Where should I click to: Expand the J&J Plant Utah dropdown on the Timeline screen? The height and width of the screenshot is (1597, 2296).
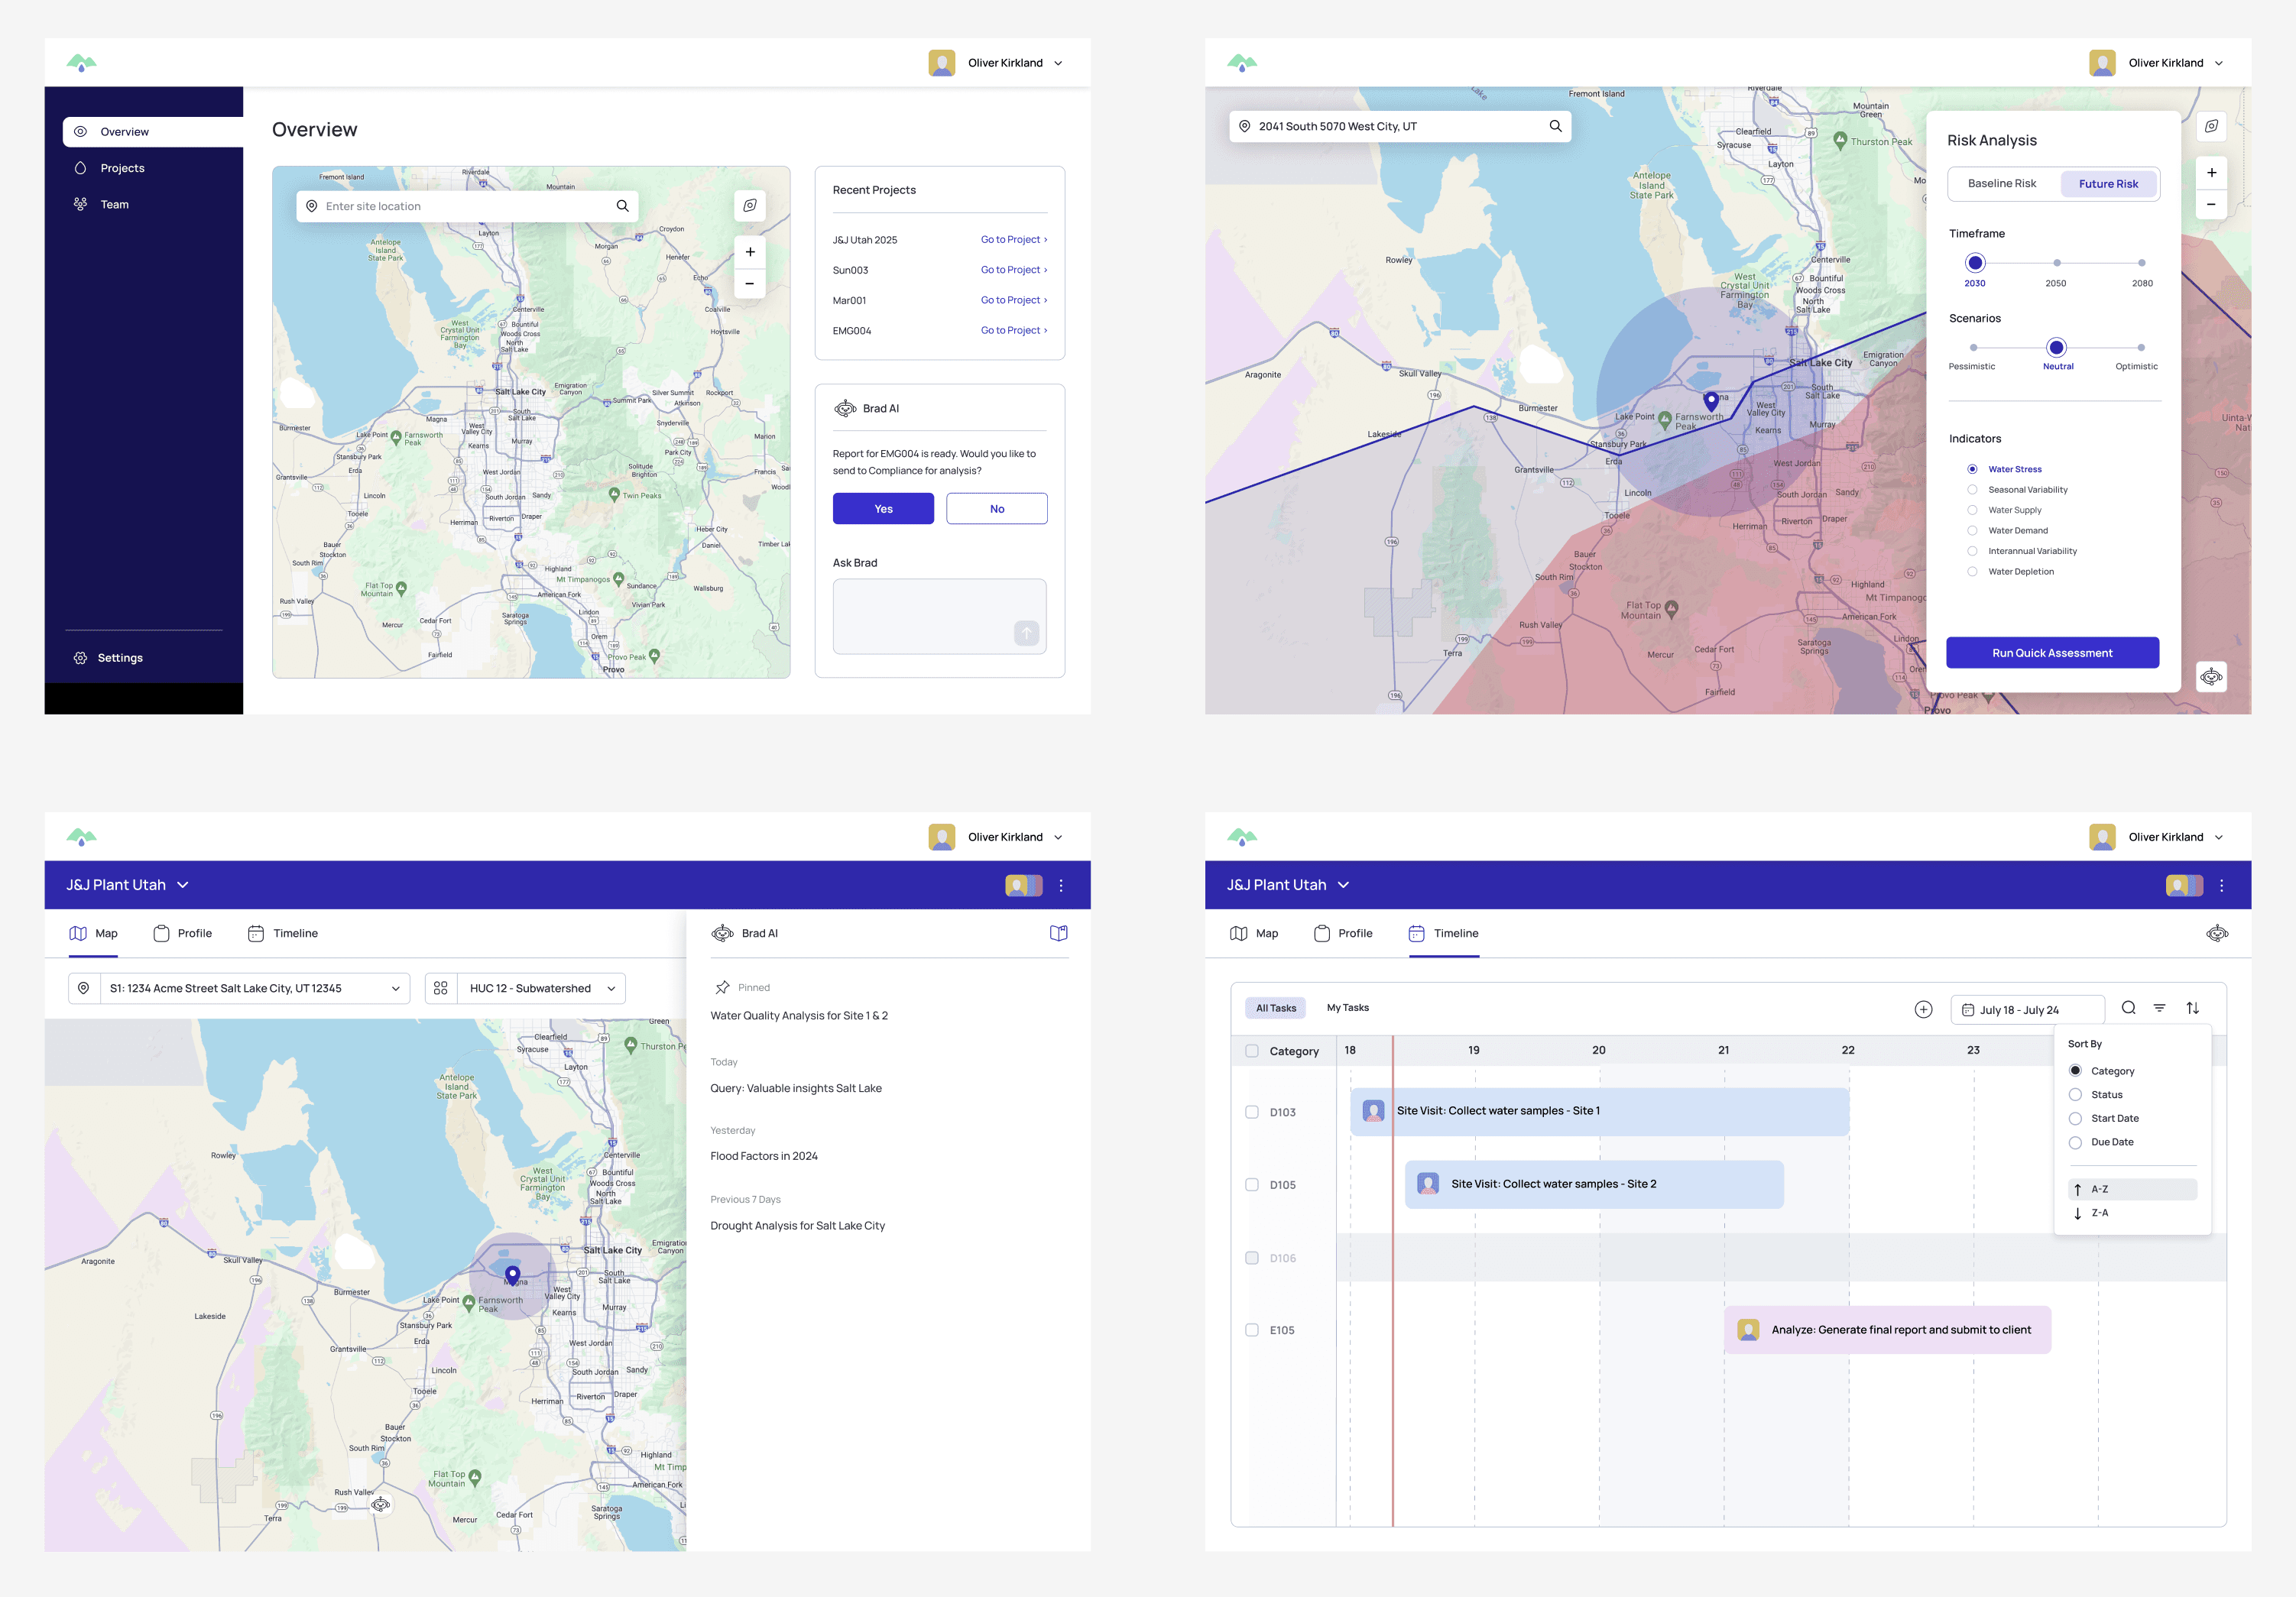click(1344, 885)
